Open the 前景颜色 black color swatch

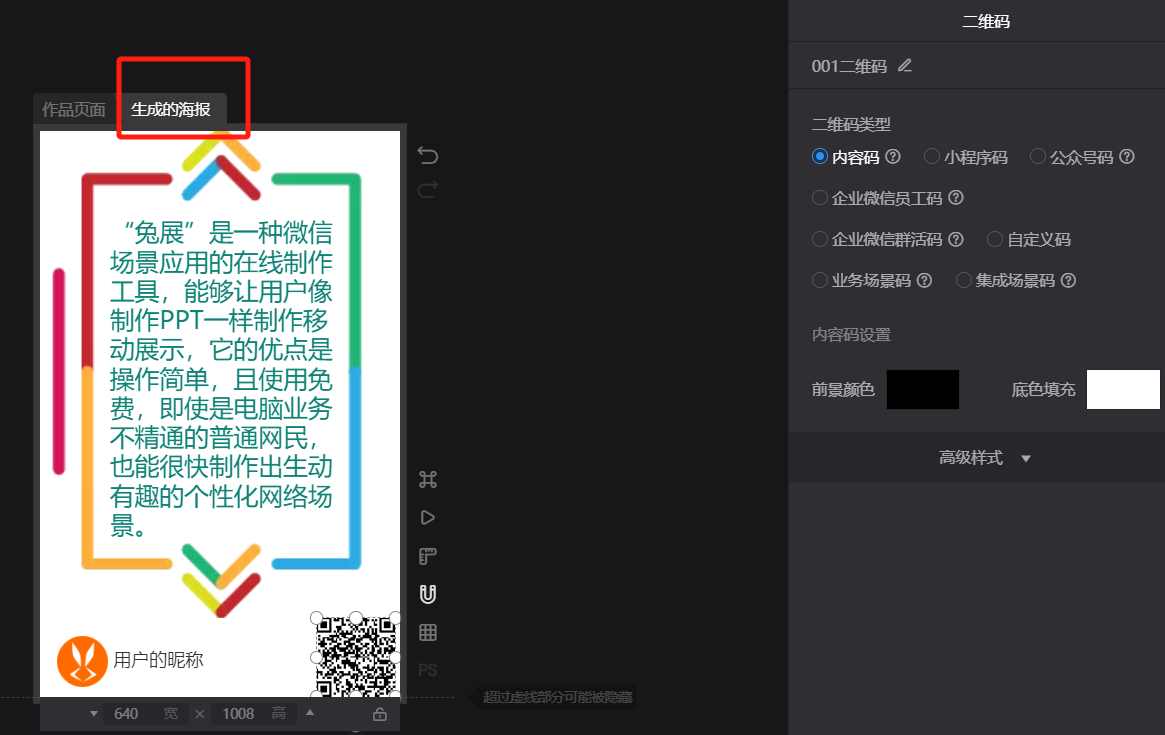[x=923, y=389]
